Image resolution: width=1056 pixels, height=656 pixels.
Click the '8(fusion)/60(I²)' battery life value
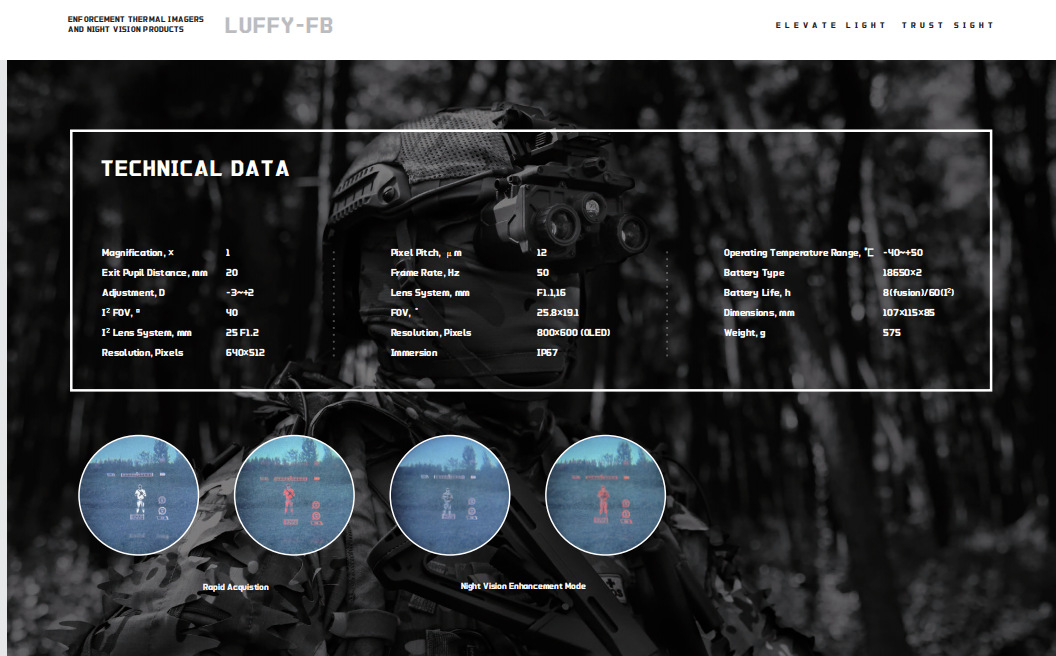(x=919, y=292)
